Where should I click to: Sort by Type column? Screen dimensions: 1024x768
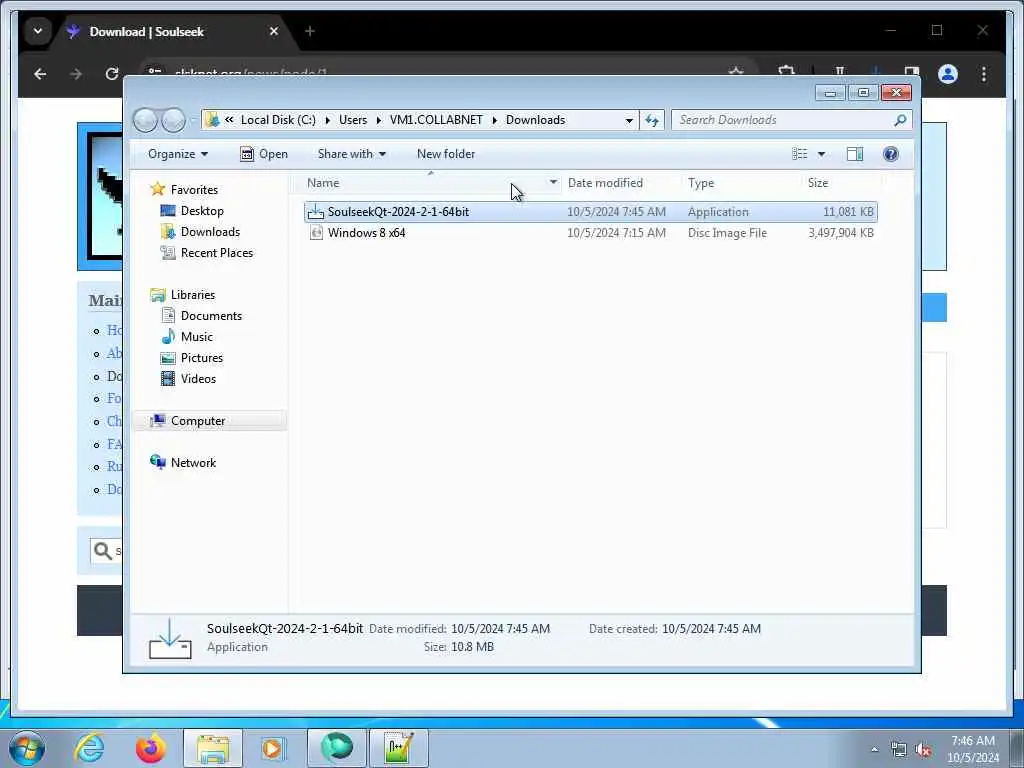pyautogui.click(x=701, y=183)
